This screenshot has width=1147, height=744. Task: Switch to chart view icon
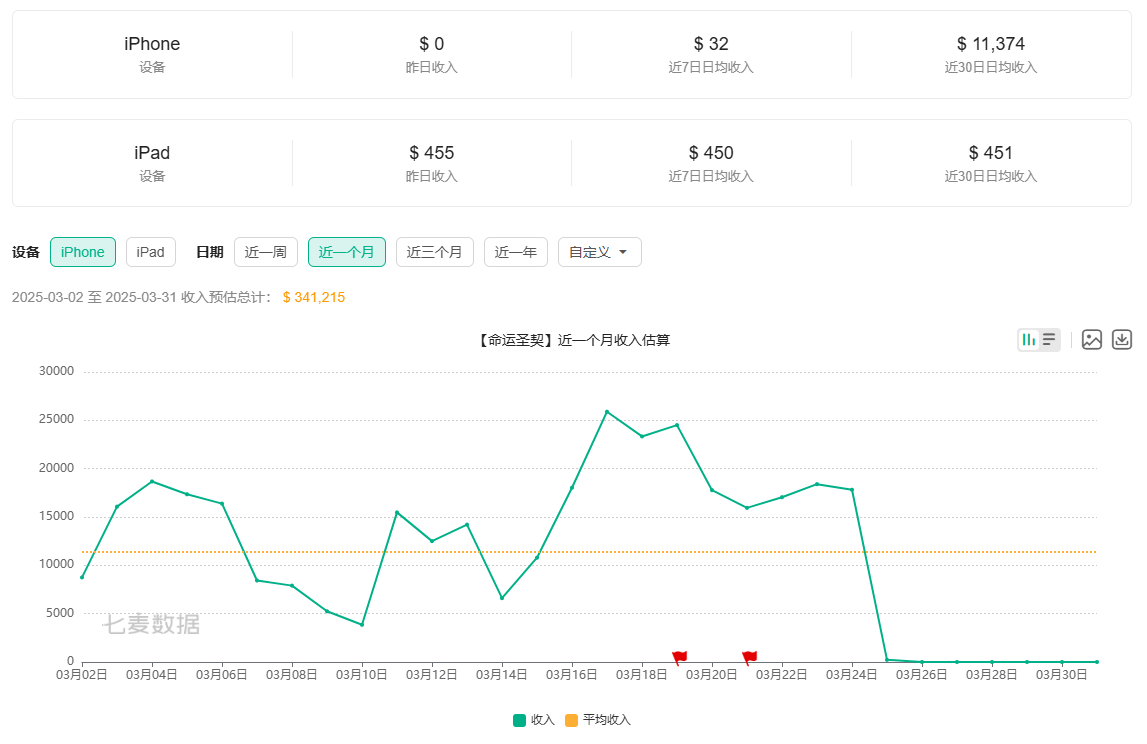[x=1029, y=340]
